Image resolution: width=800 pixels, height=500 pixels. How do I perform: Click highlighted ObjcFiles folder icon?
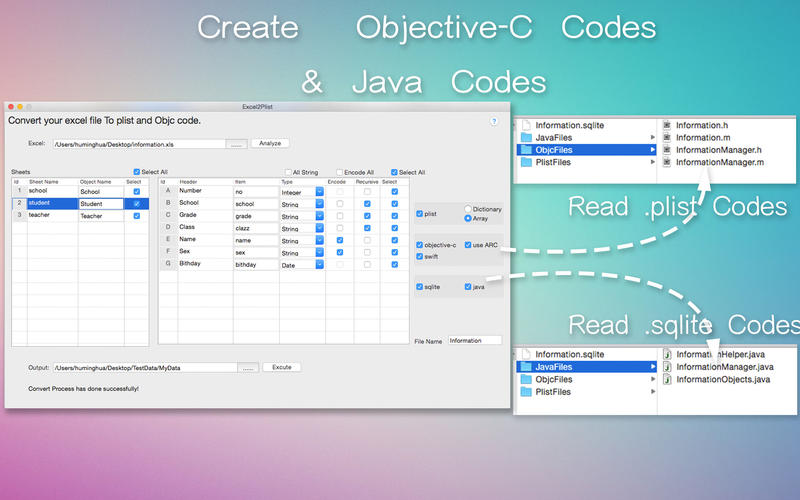tap(526, 150)
